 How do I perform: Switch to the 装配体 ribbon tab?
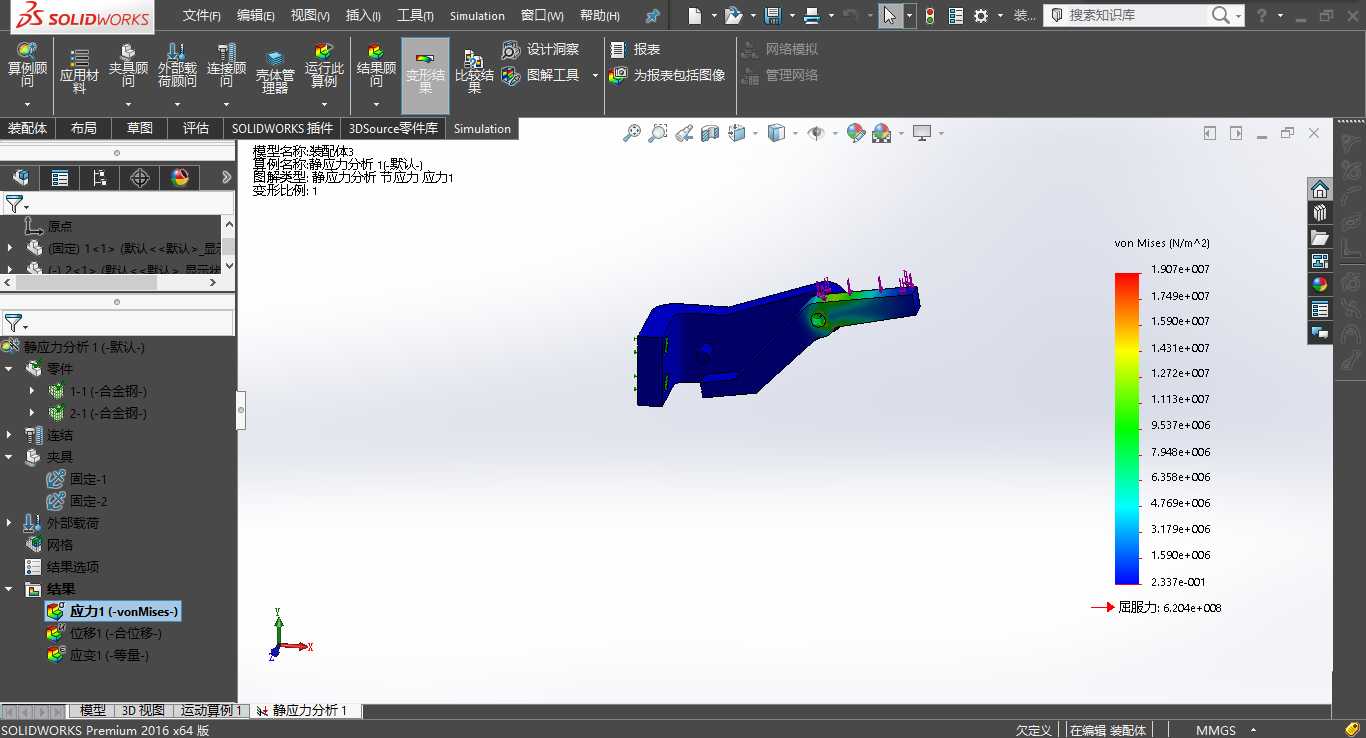pyautogui.click(x=27, y=128)
